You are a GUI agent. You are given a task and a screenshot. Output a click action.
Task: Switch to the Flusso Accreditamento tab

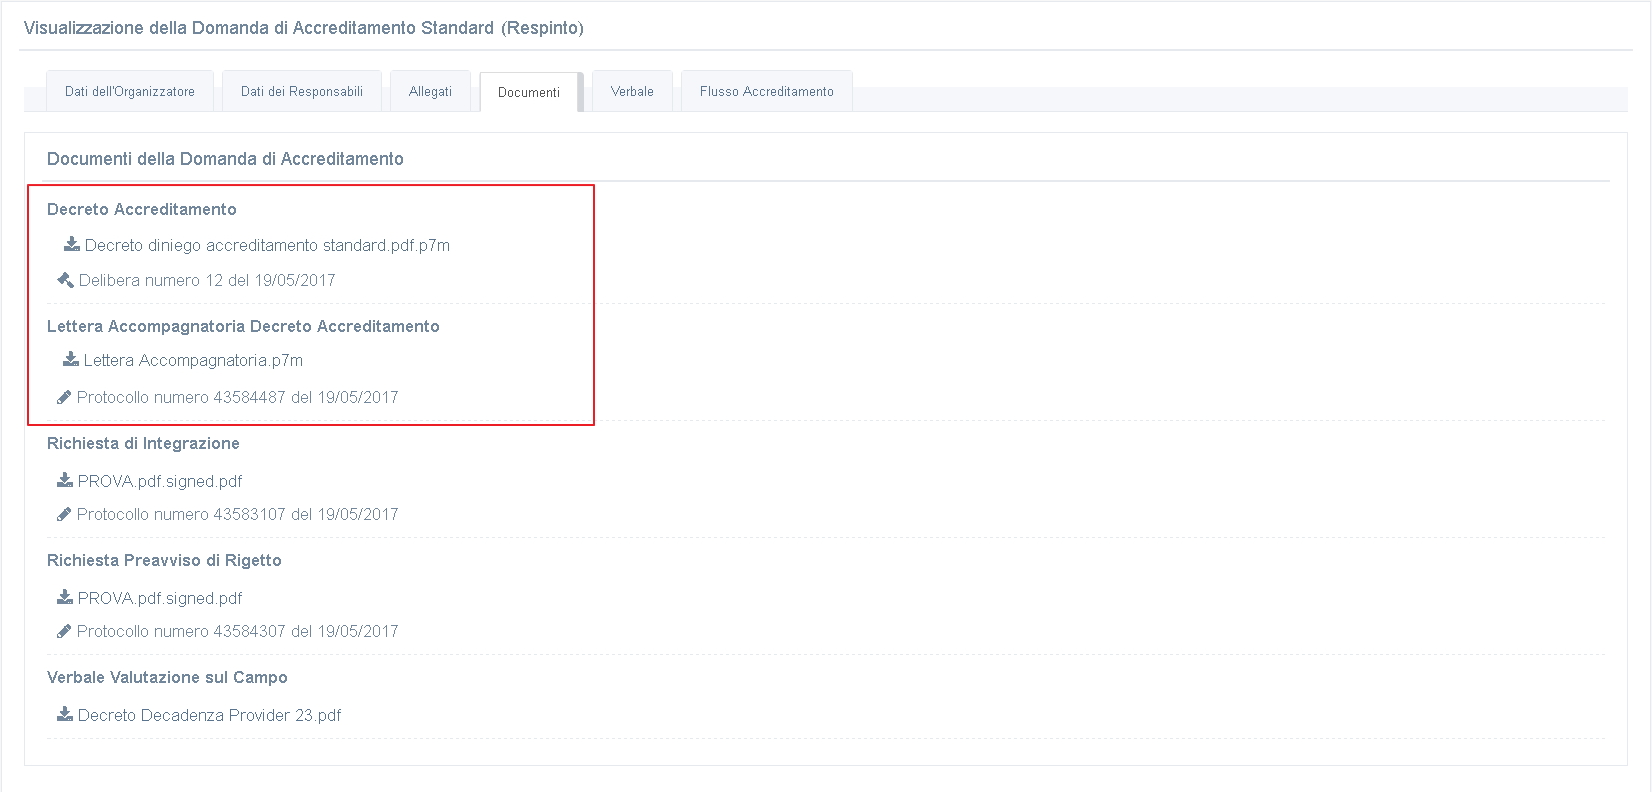[x=766, y=91]
